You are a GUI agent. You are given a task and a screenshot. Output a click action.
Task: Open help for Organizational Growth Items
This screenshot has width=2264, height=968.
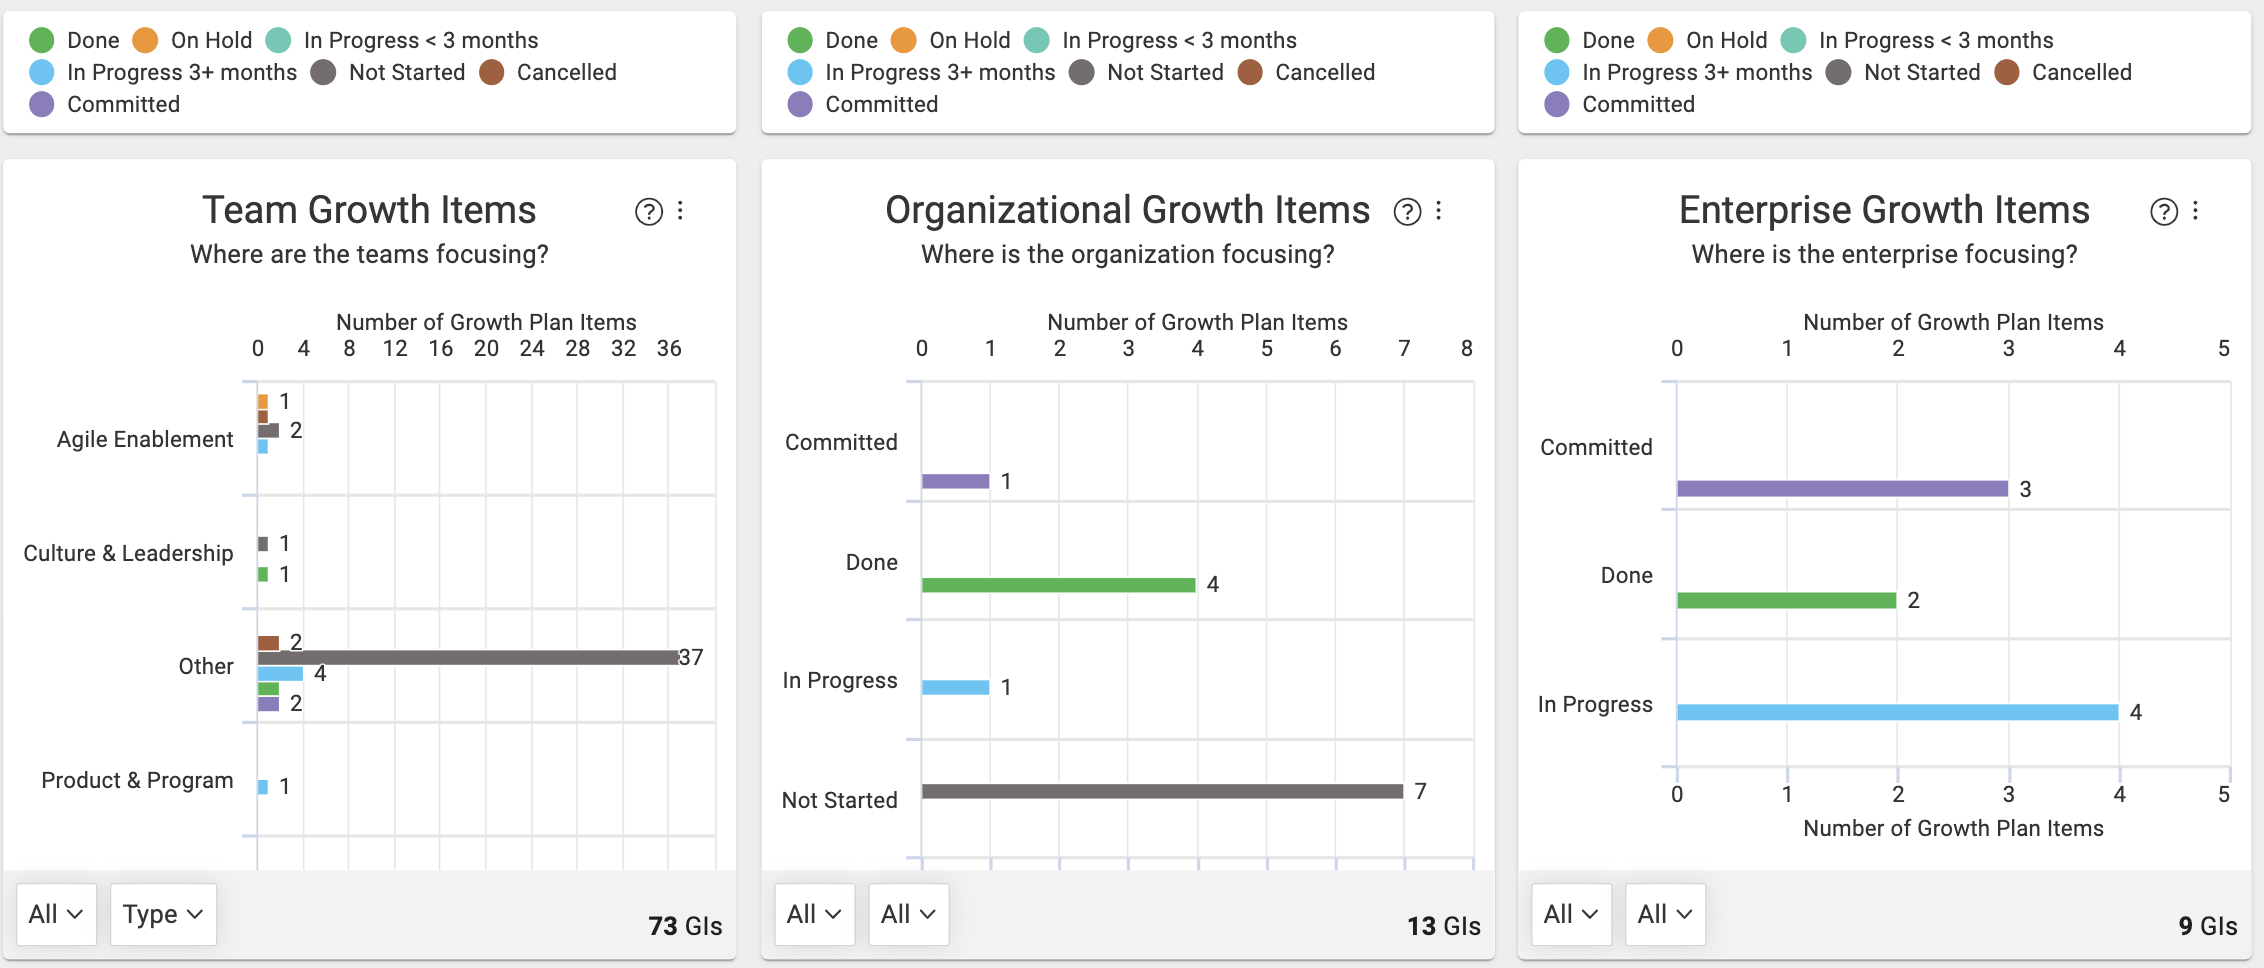pos(1407,212)
